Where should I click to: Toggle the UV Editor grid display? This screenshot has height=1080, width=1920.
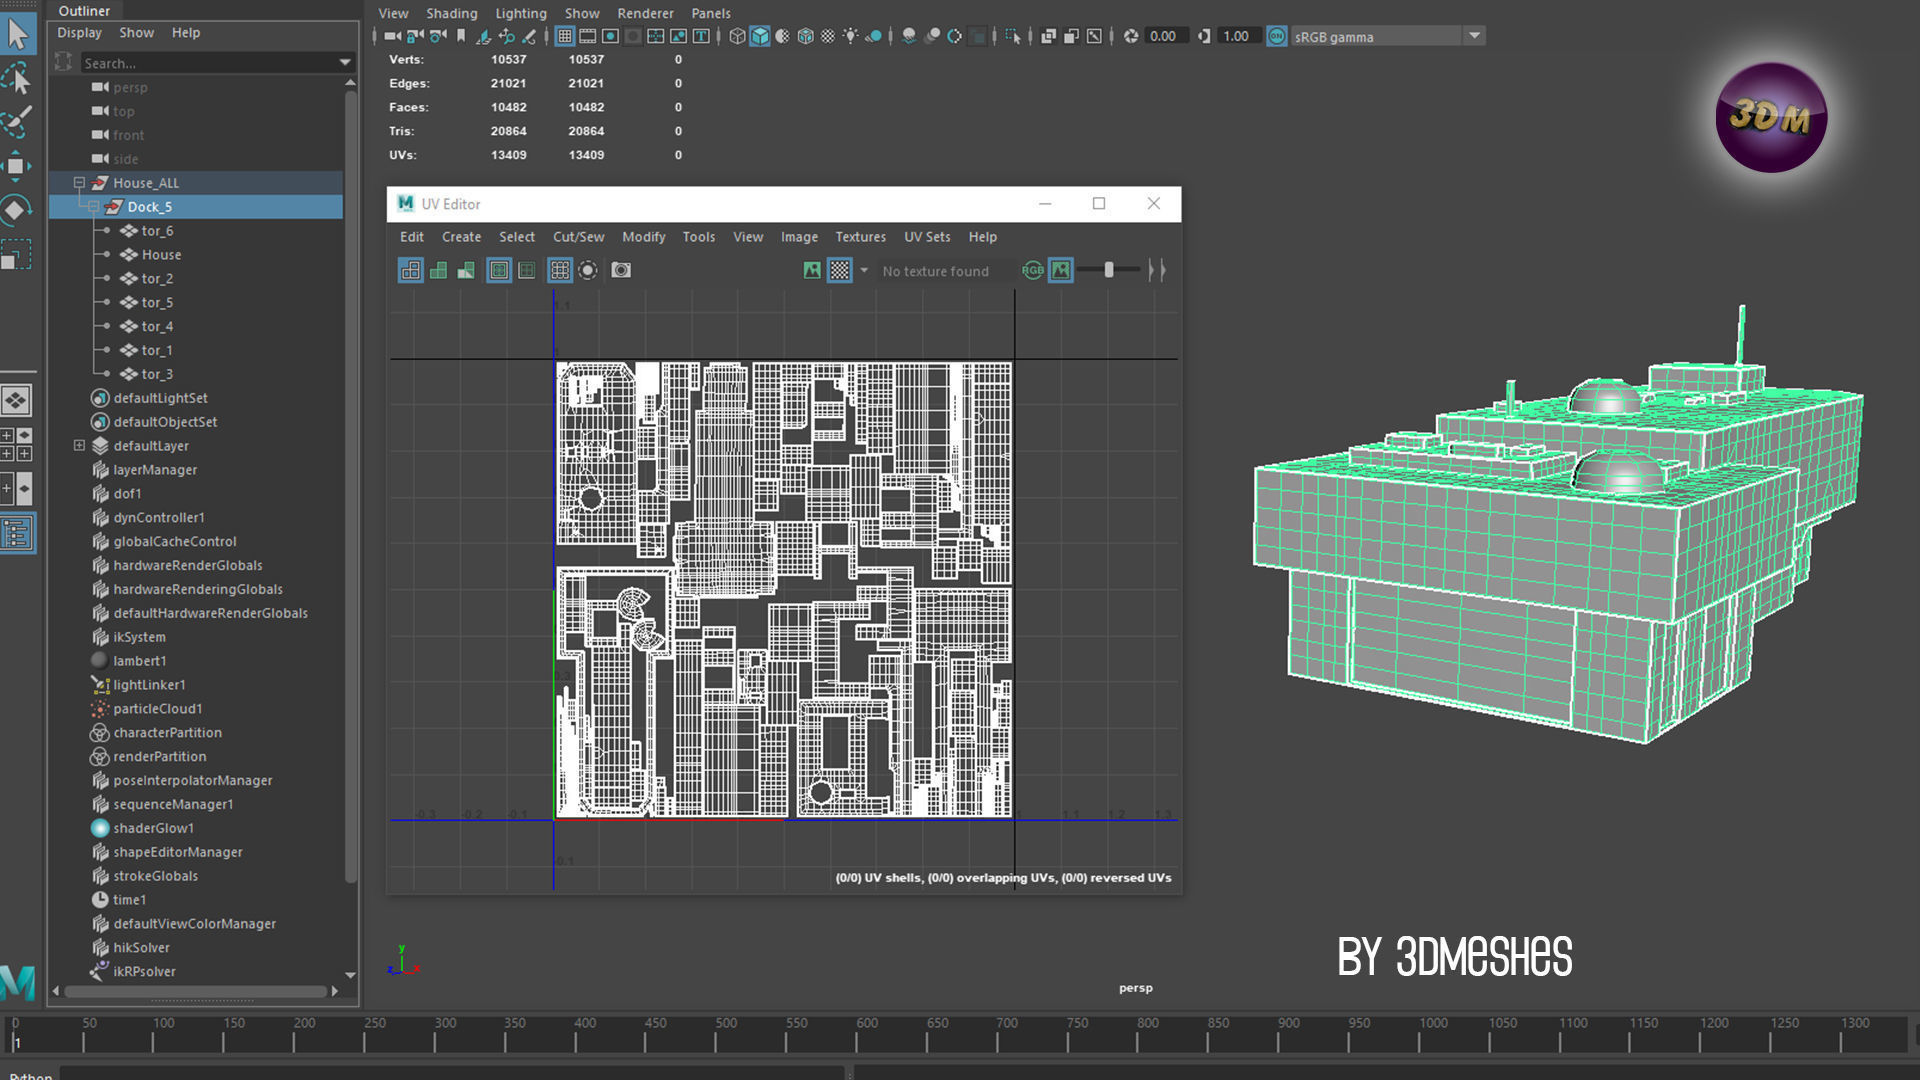(x=560, y=270)
